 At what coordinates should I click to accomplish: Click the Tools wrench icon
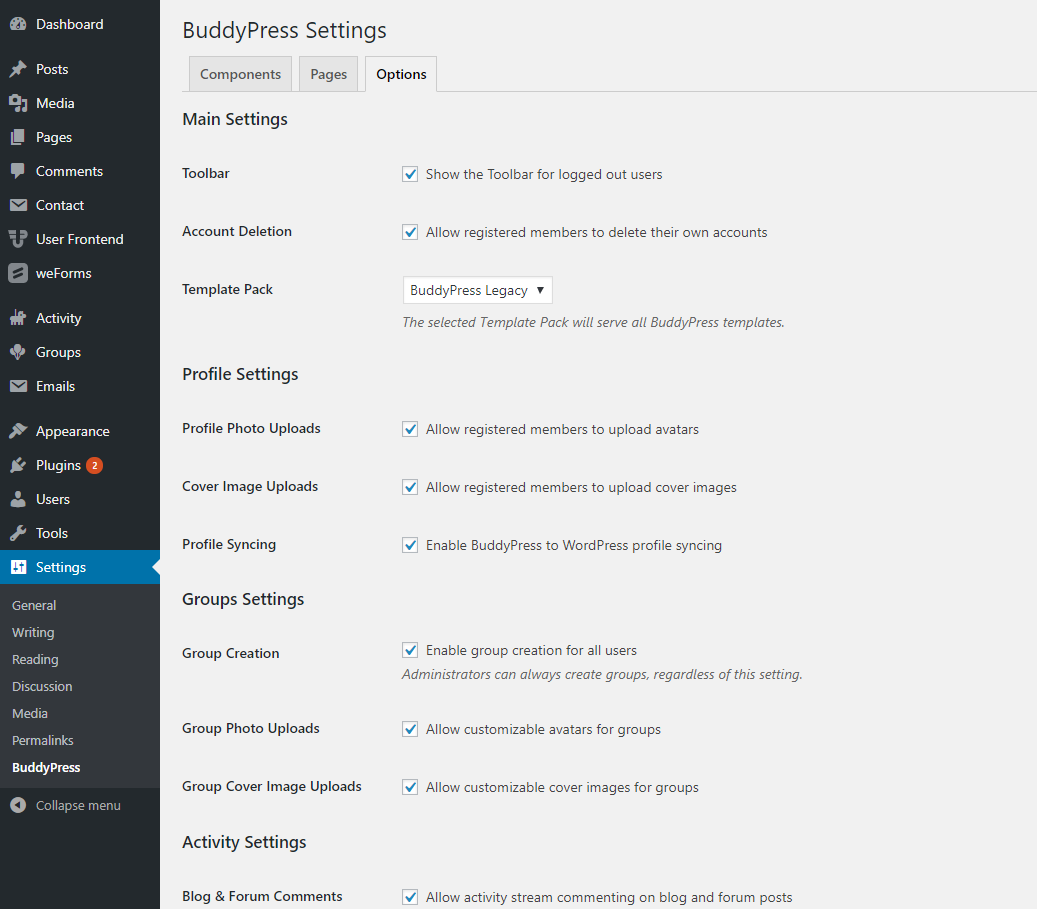coord(18,533)
